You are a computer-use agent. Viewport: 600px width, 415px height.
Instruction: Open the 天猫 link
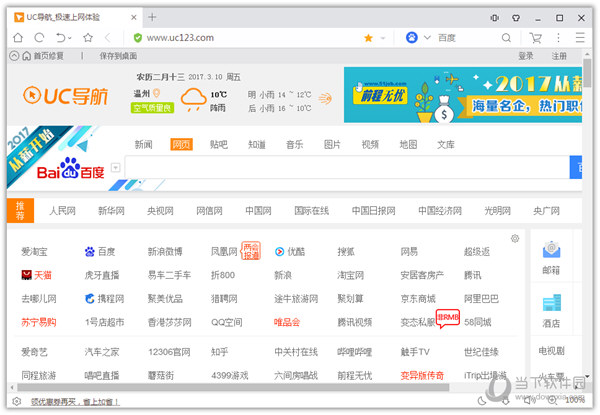tap(36, 275)
